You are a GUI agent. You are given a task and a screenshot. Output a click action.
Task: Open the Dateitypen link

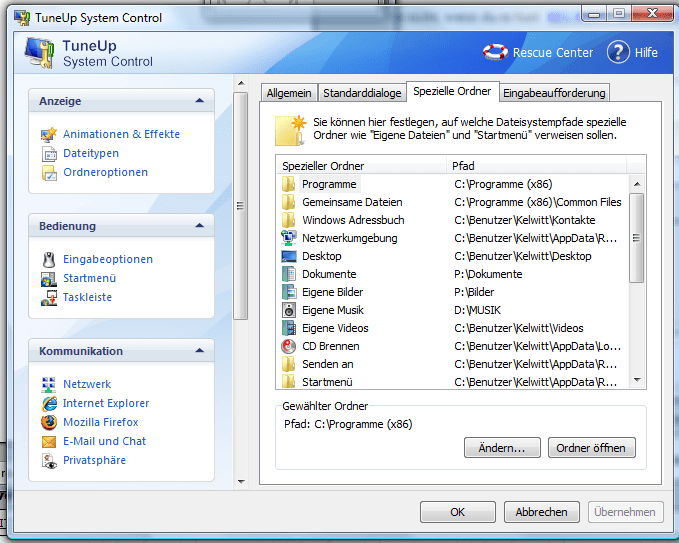tap(91, 153)
